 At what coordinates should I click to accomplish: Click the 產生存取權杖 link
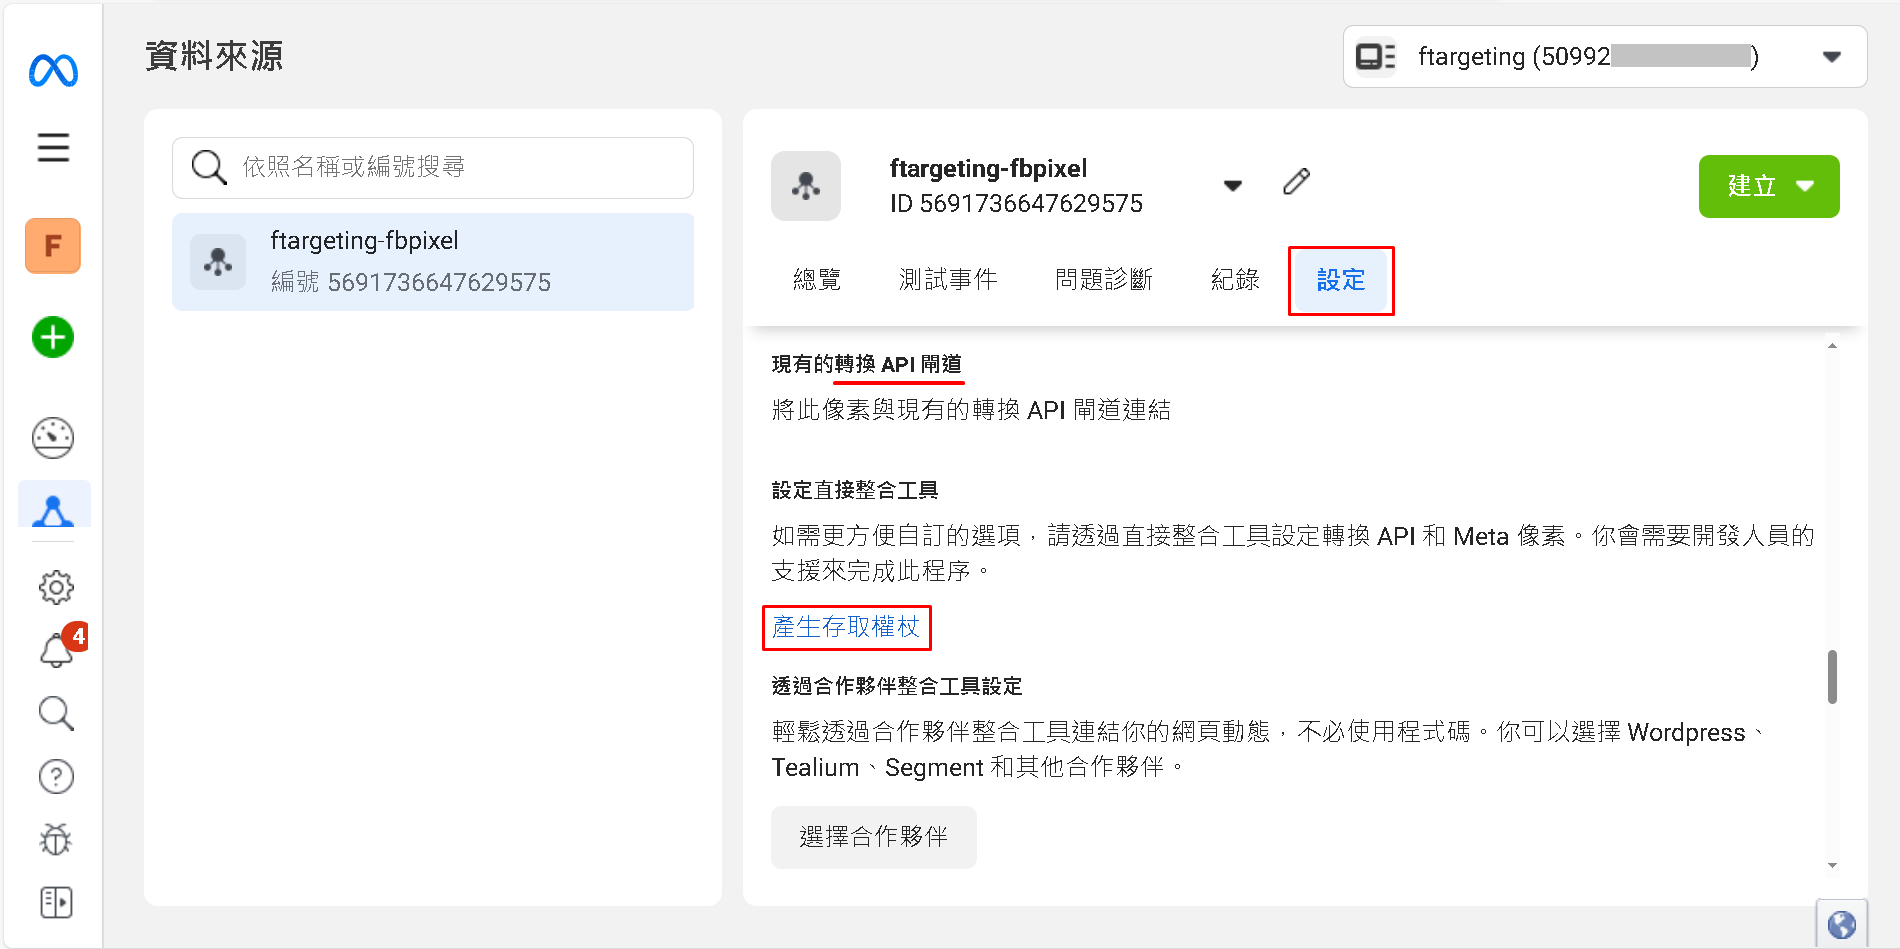(x=846, y=627)
